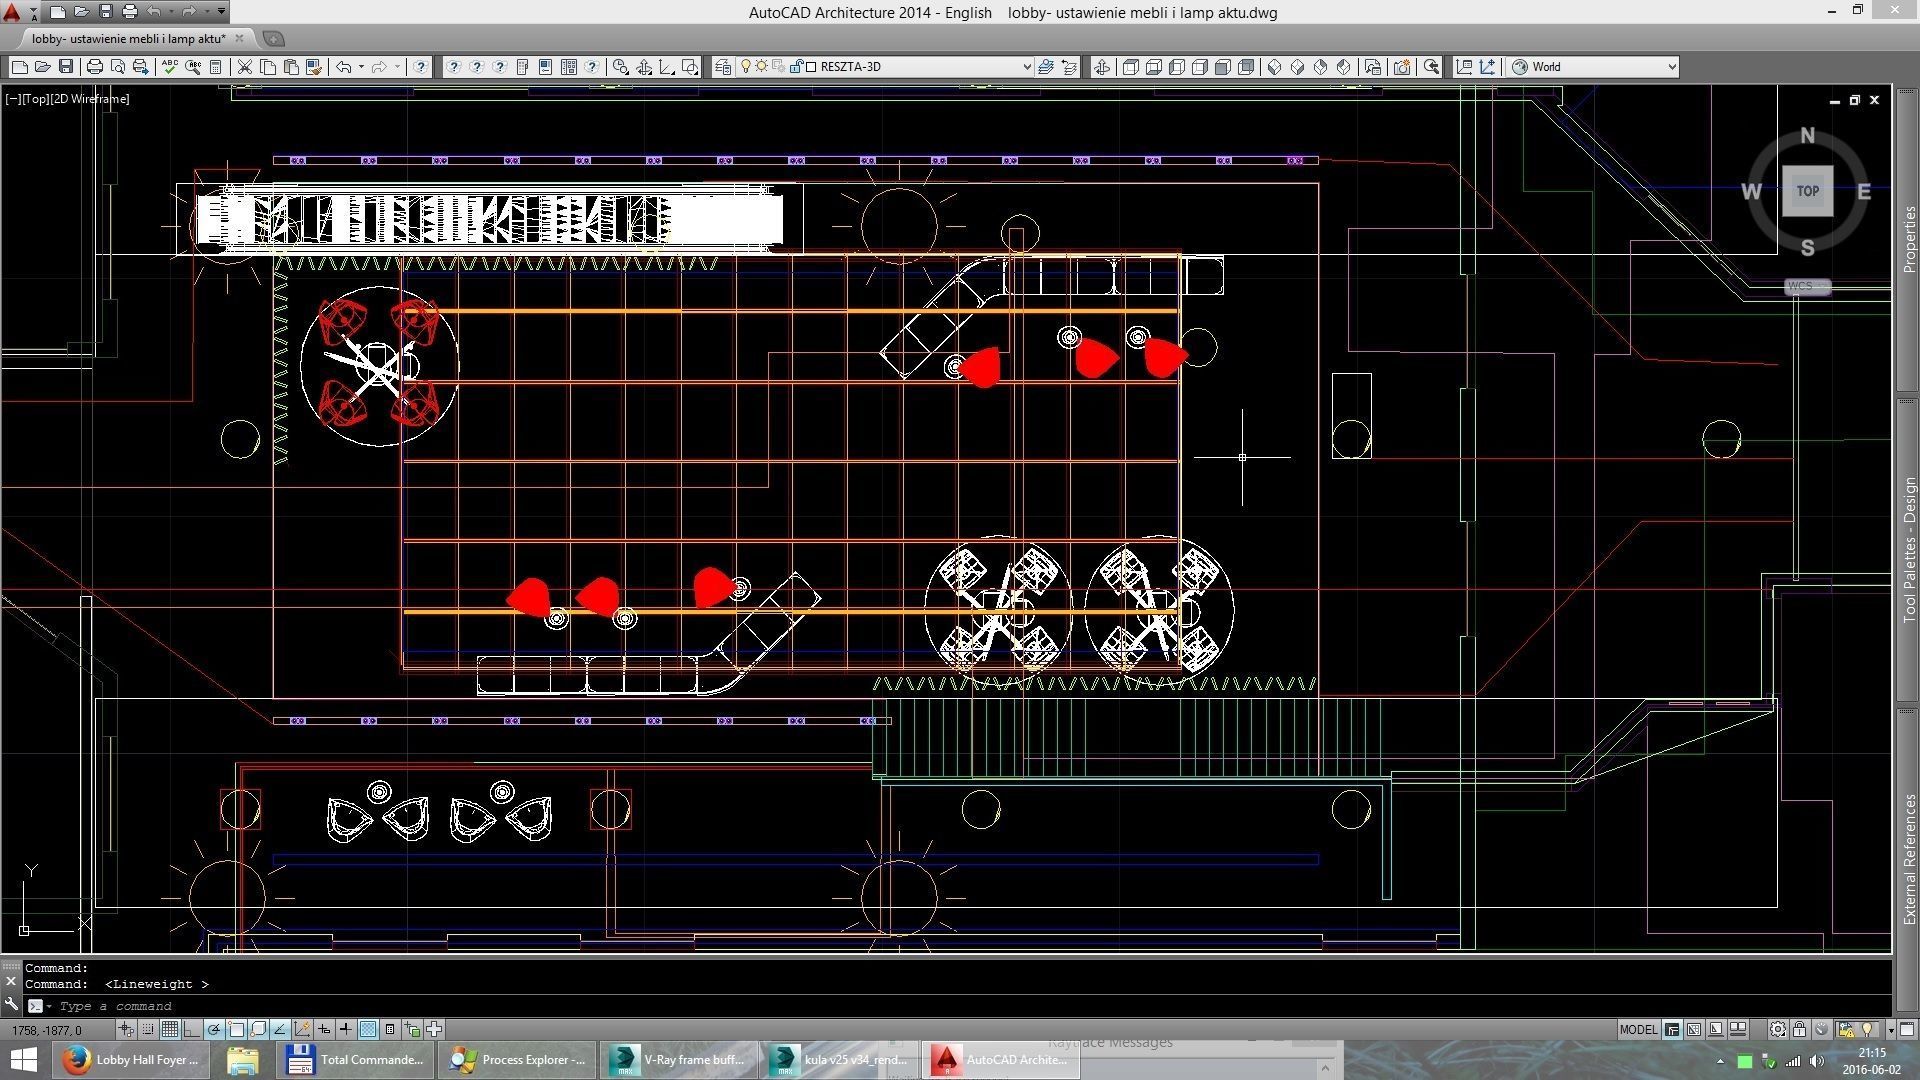Toggle Ortho Mode in the status bar
The height and width of the screenshot is (1080, 1920).
(191, 1029)
